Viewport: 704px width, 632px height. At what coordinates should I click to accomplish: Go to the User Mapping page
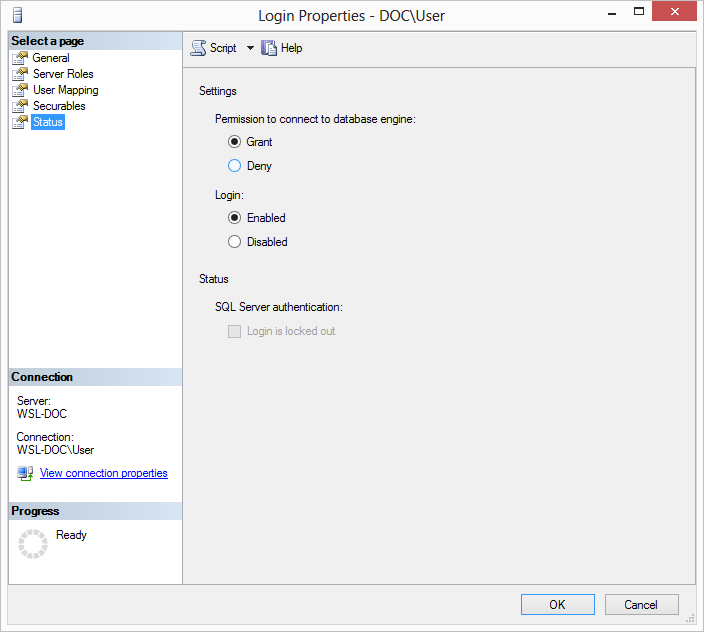pos(66,90)
